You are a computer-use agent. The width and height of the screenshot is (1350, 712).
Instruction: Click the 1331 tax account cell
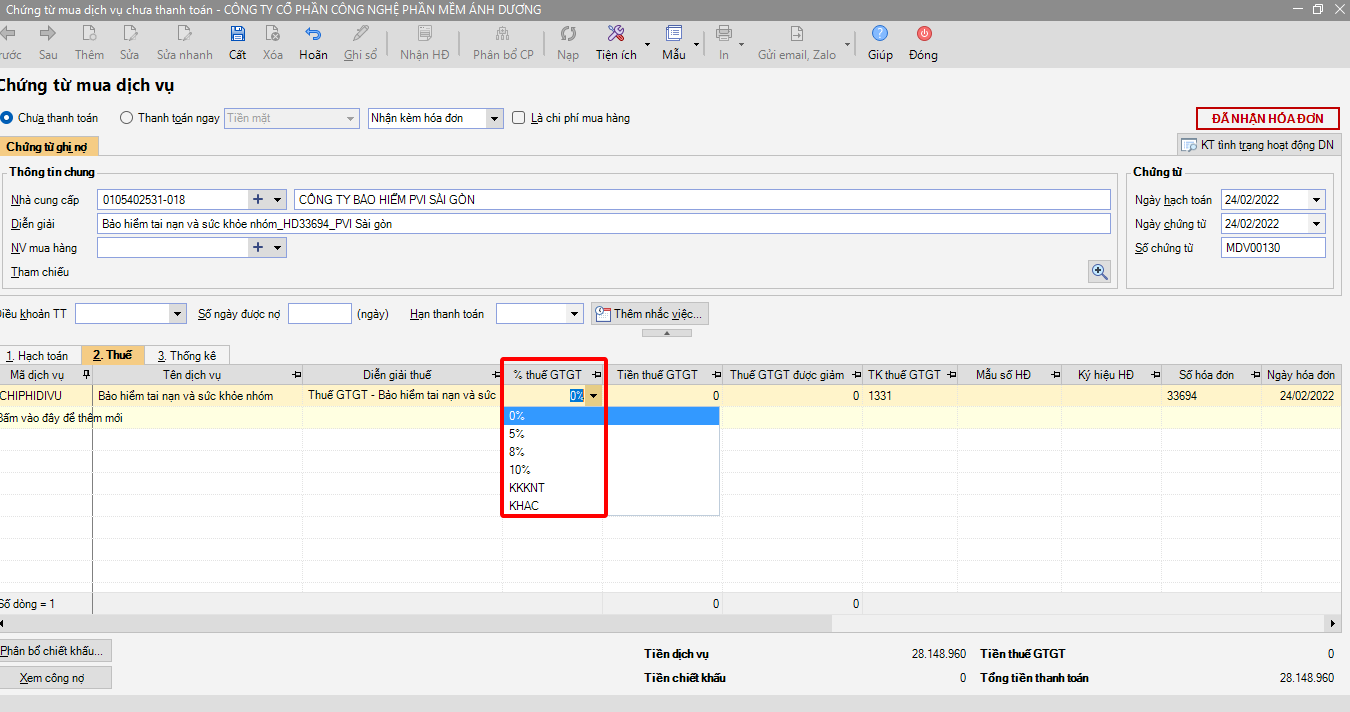(910, 396)
